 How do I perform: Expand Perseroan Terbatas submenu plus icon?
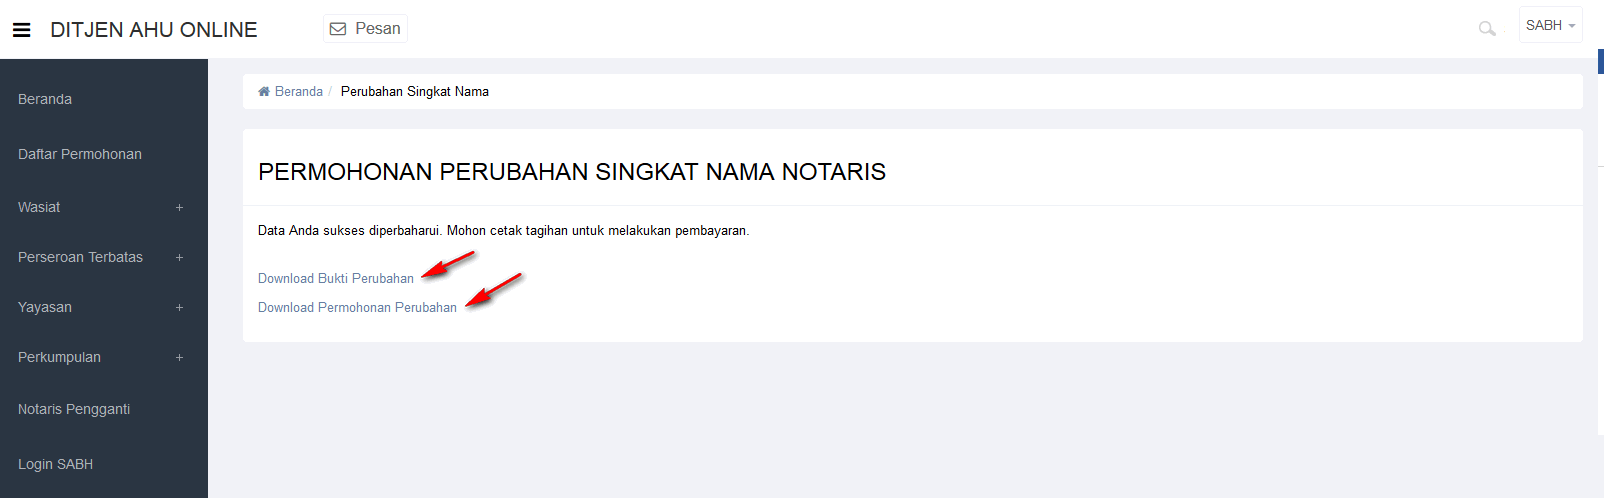point(180,258)
